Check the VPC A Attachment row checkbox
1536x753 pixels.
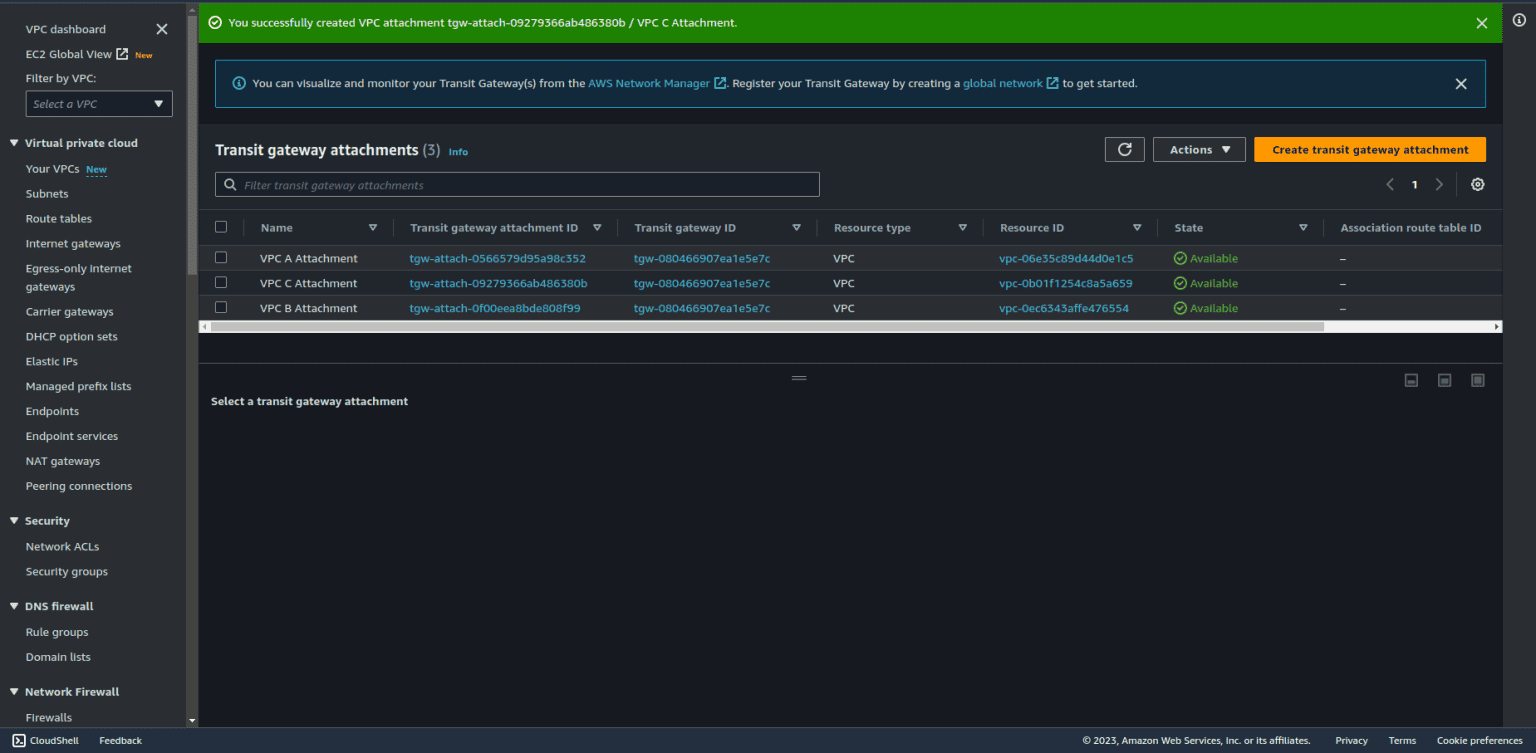click(221, 257)
